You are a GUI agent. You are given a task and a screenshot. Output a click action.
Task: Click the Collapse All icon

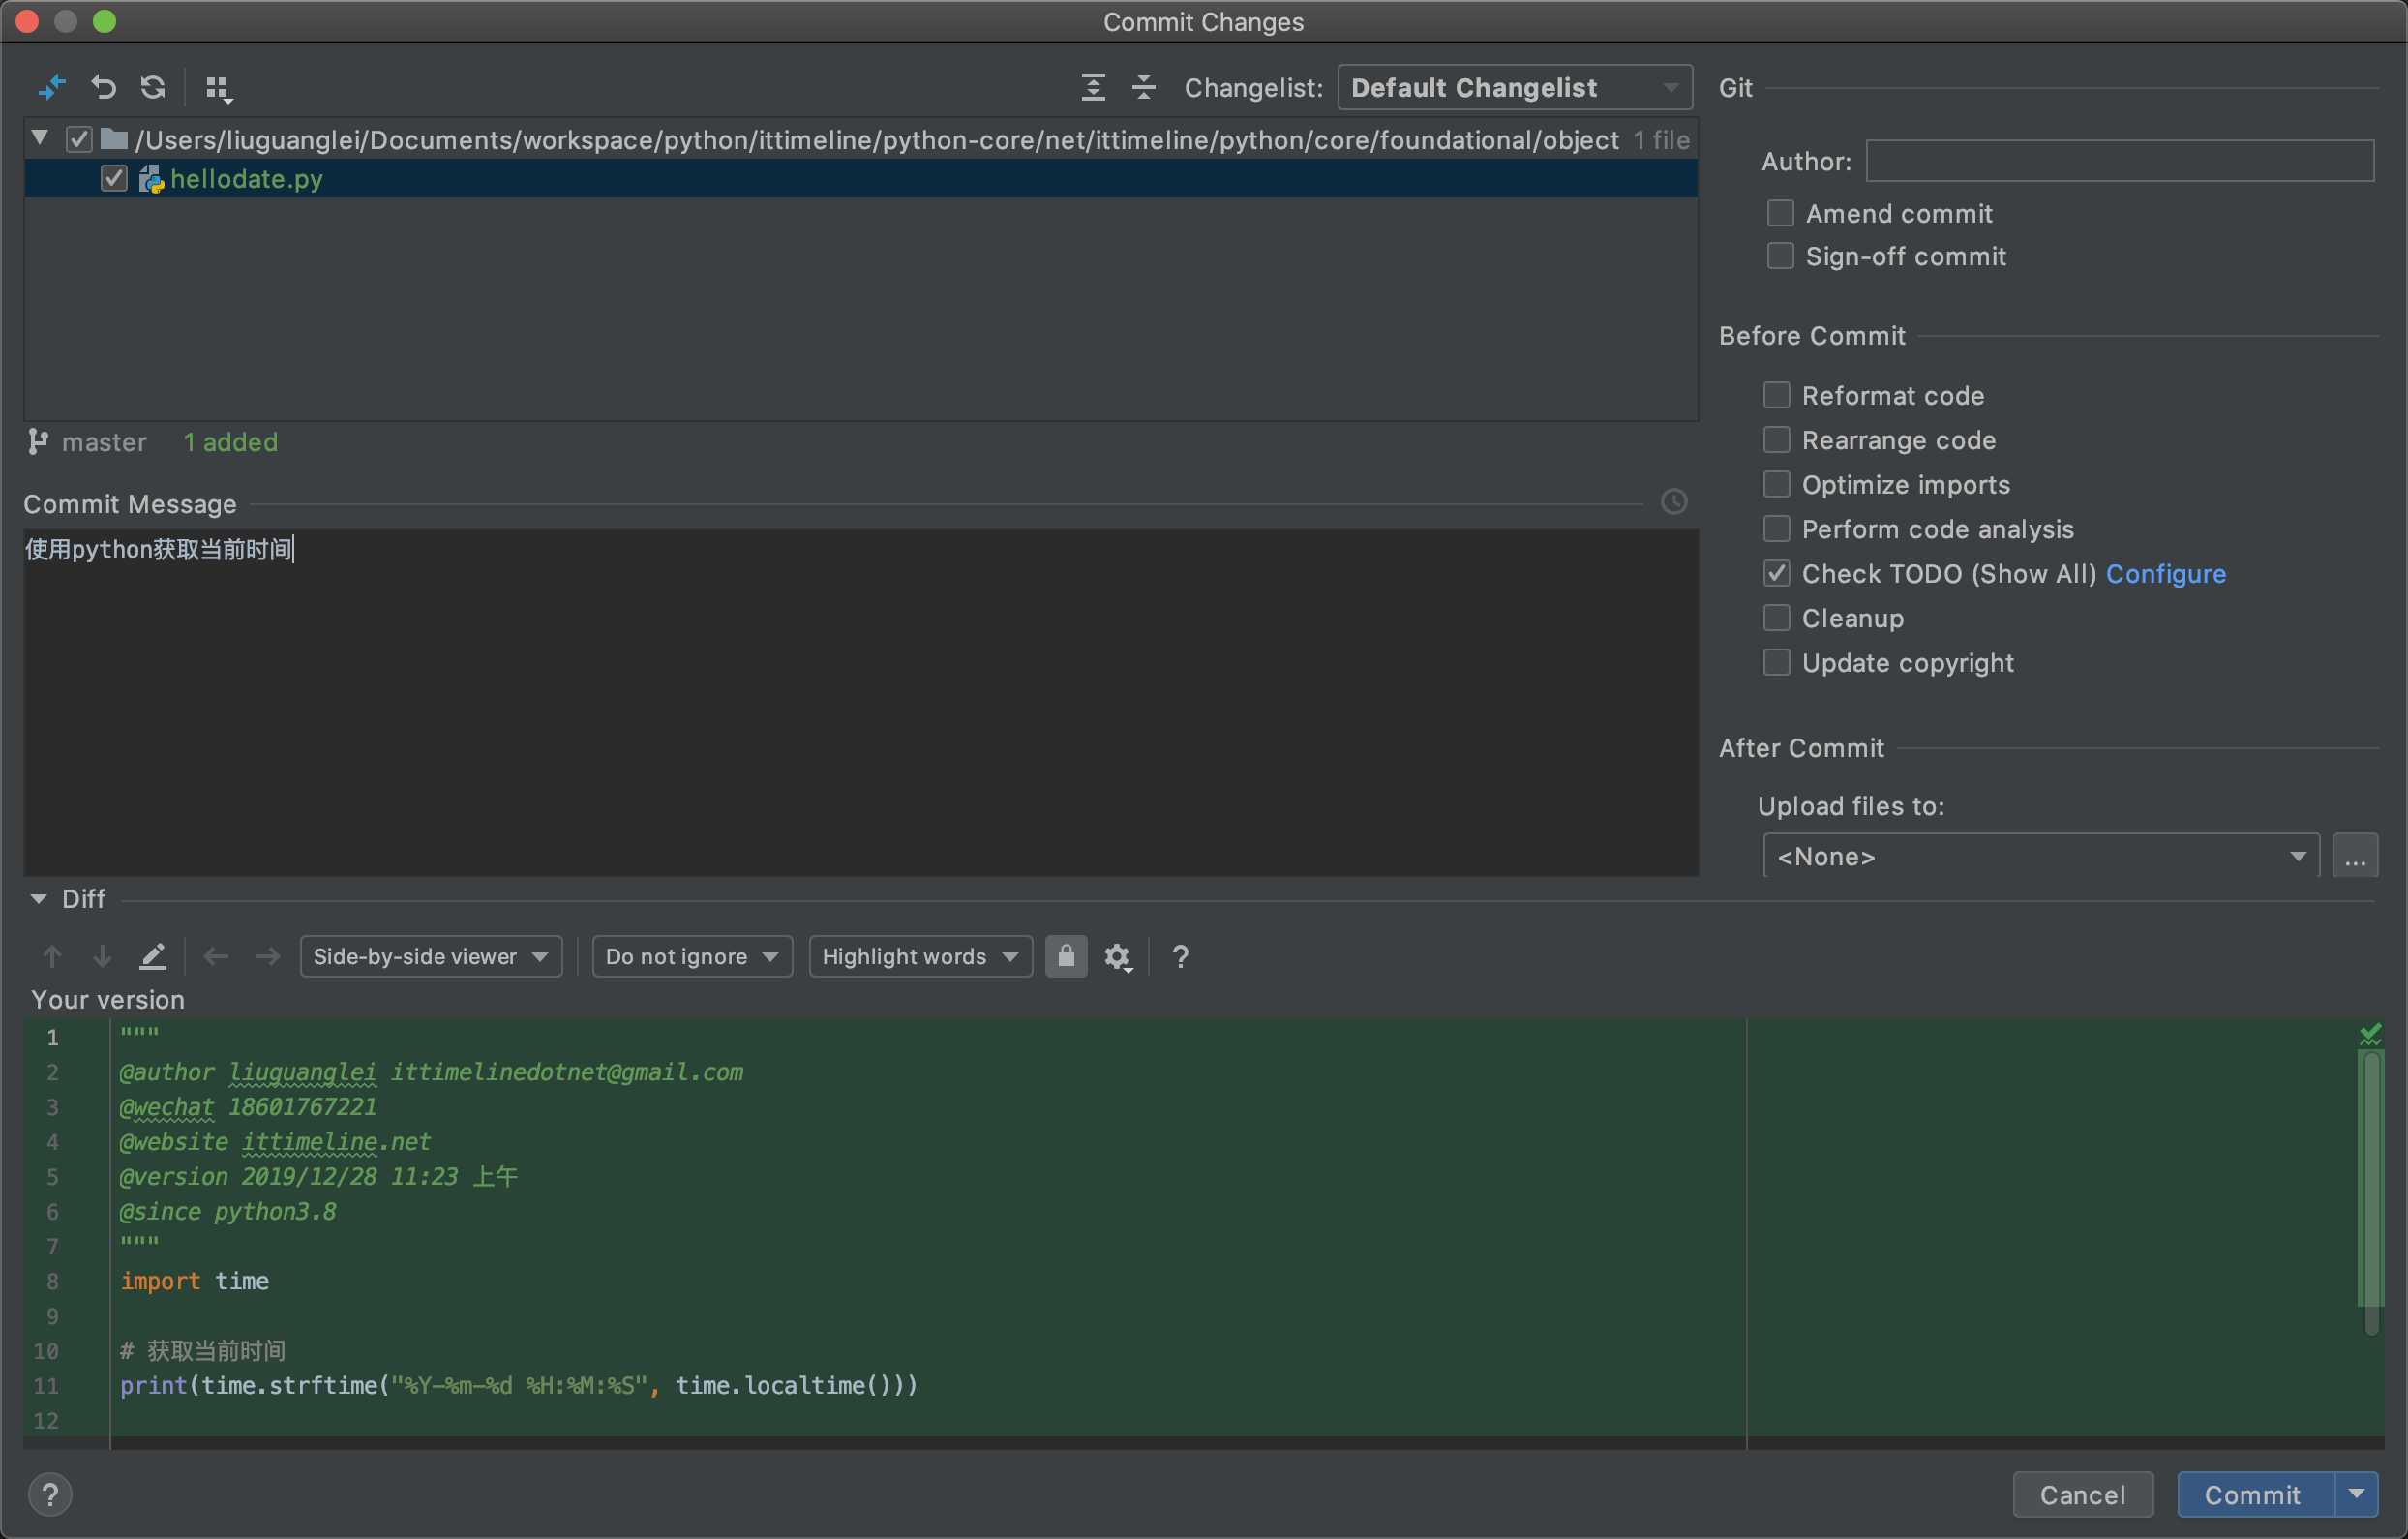[1144, 88]
